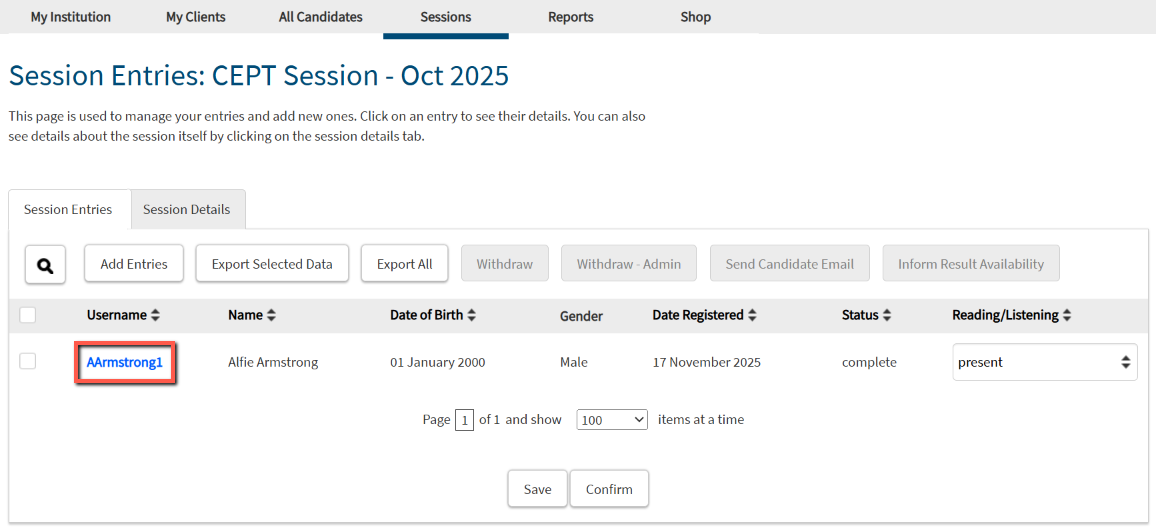The width and height of the screenshot is (1156, 530).
Task: Open items per page dropdown showing 100
Action: coord(612,420)
